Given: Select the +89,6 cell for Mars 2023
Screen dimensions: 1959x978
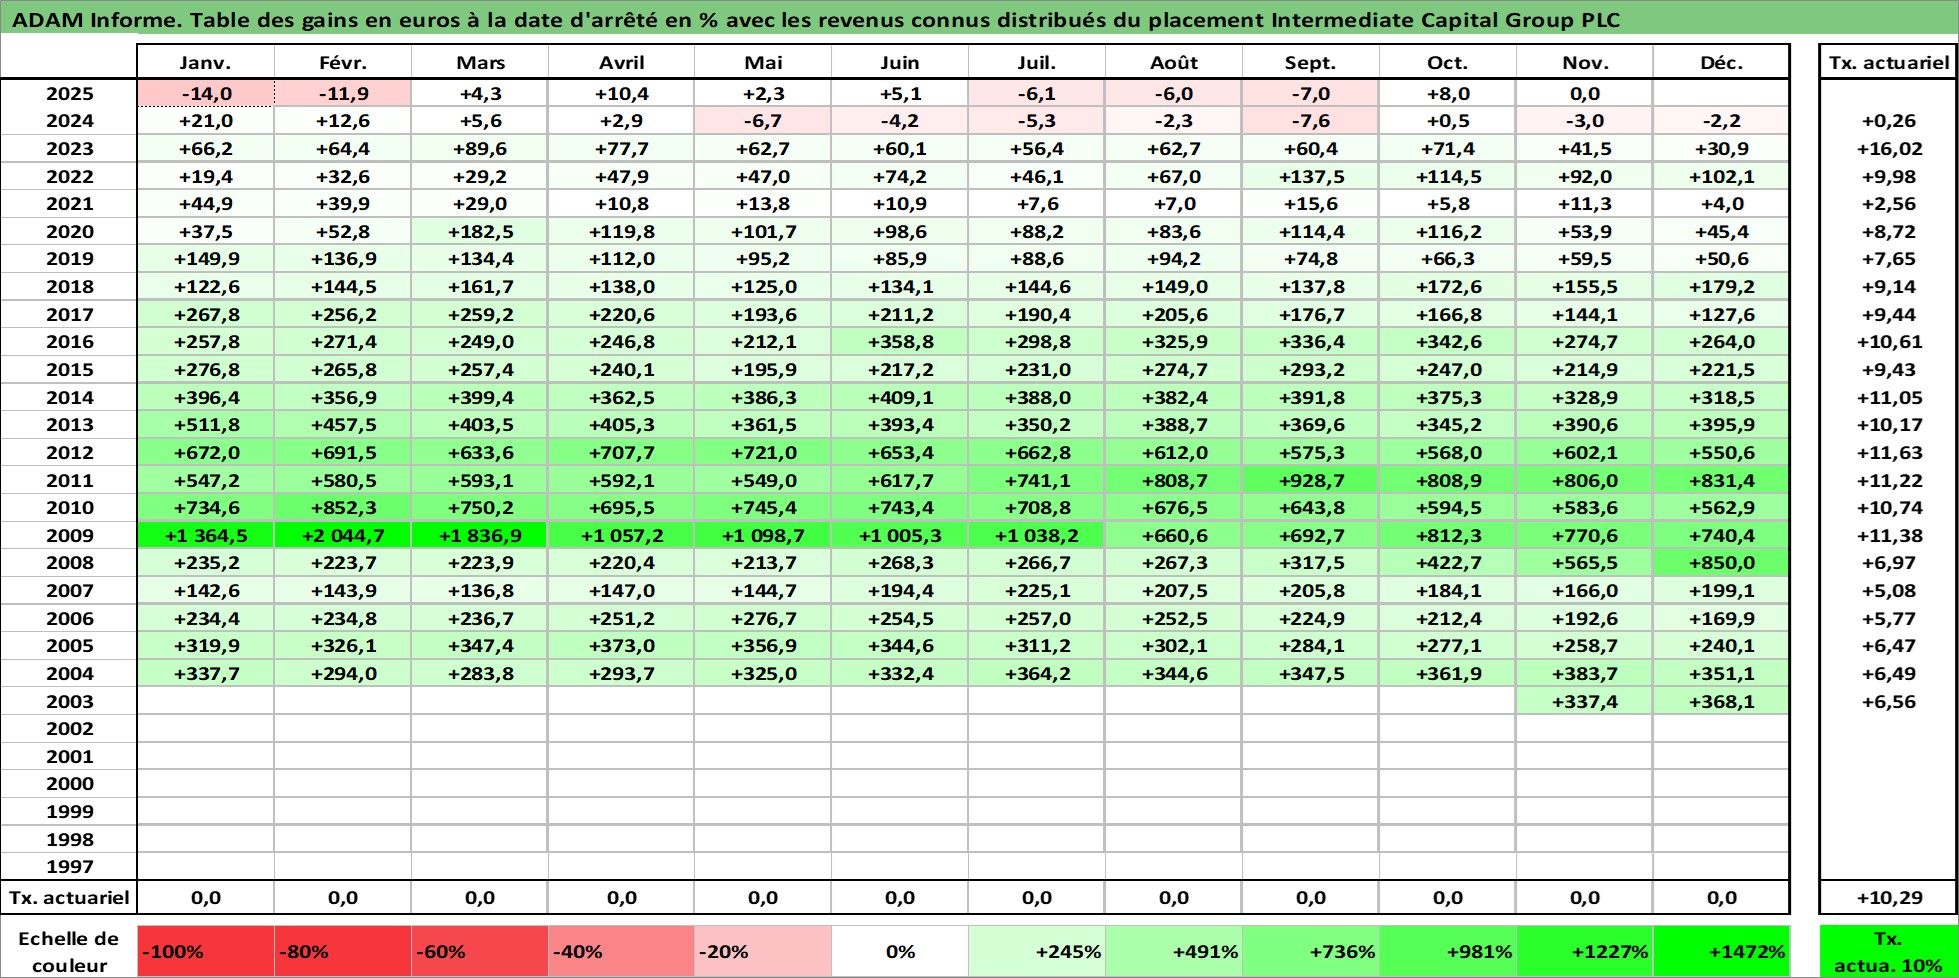Looking at the screenshot, I should 480,148.
